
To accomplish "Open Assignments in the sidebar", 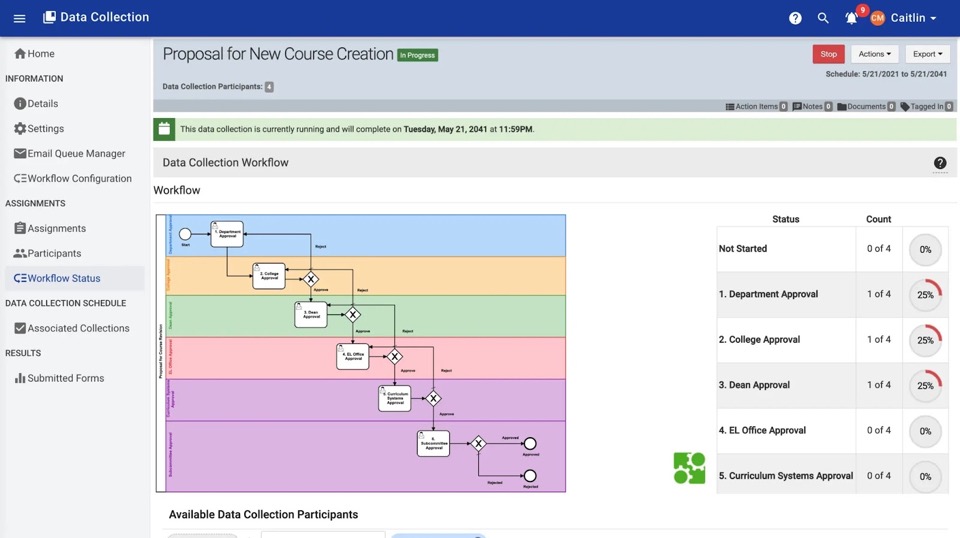I will 50,228.
